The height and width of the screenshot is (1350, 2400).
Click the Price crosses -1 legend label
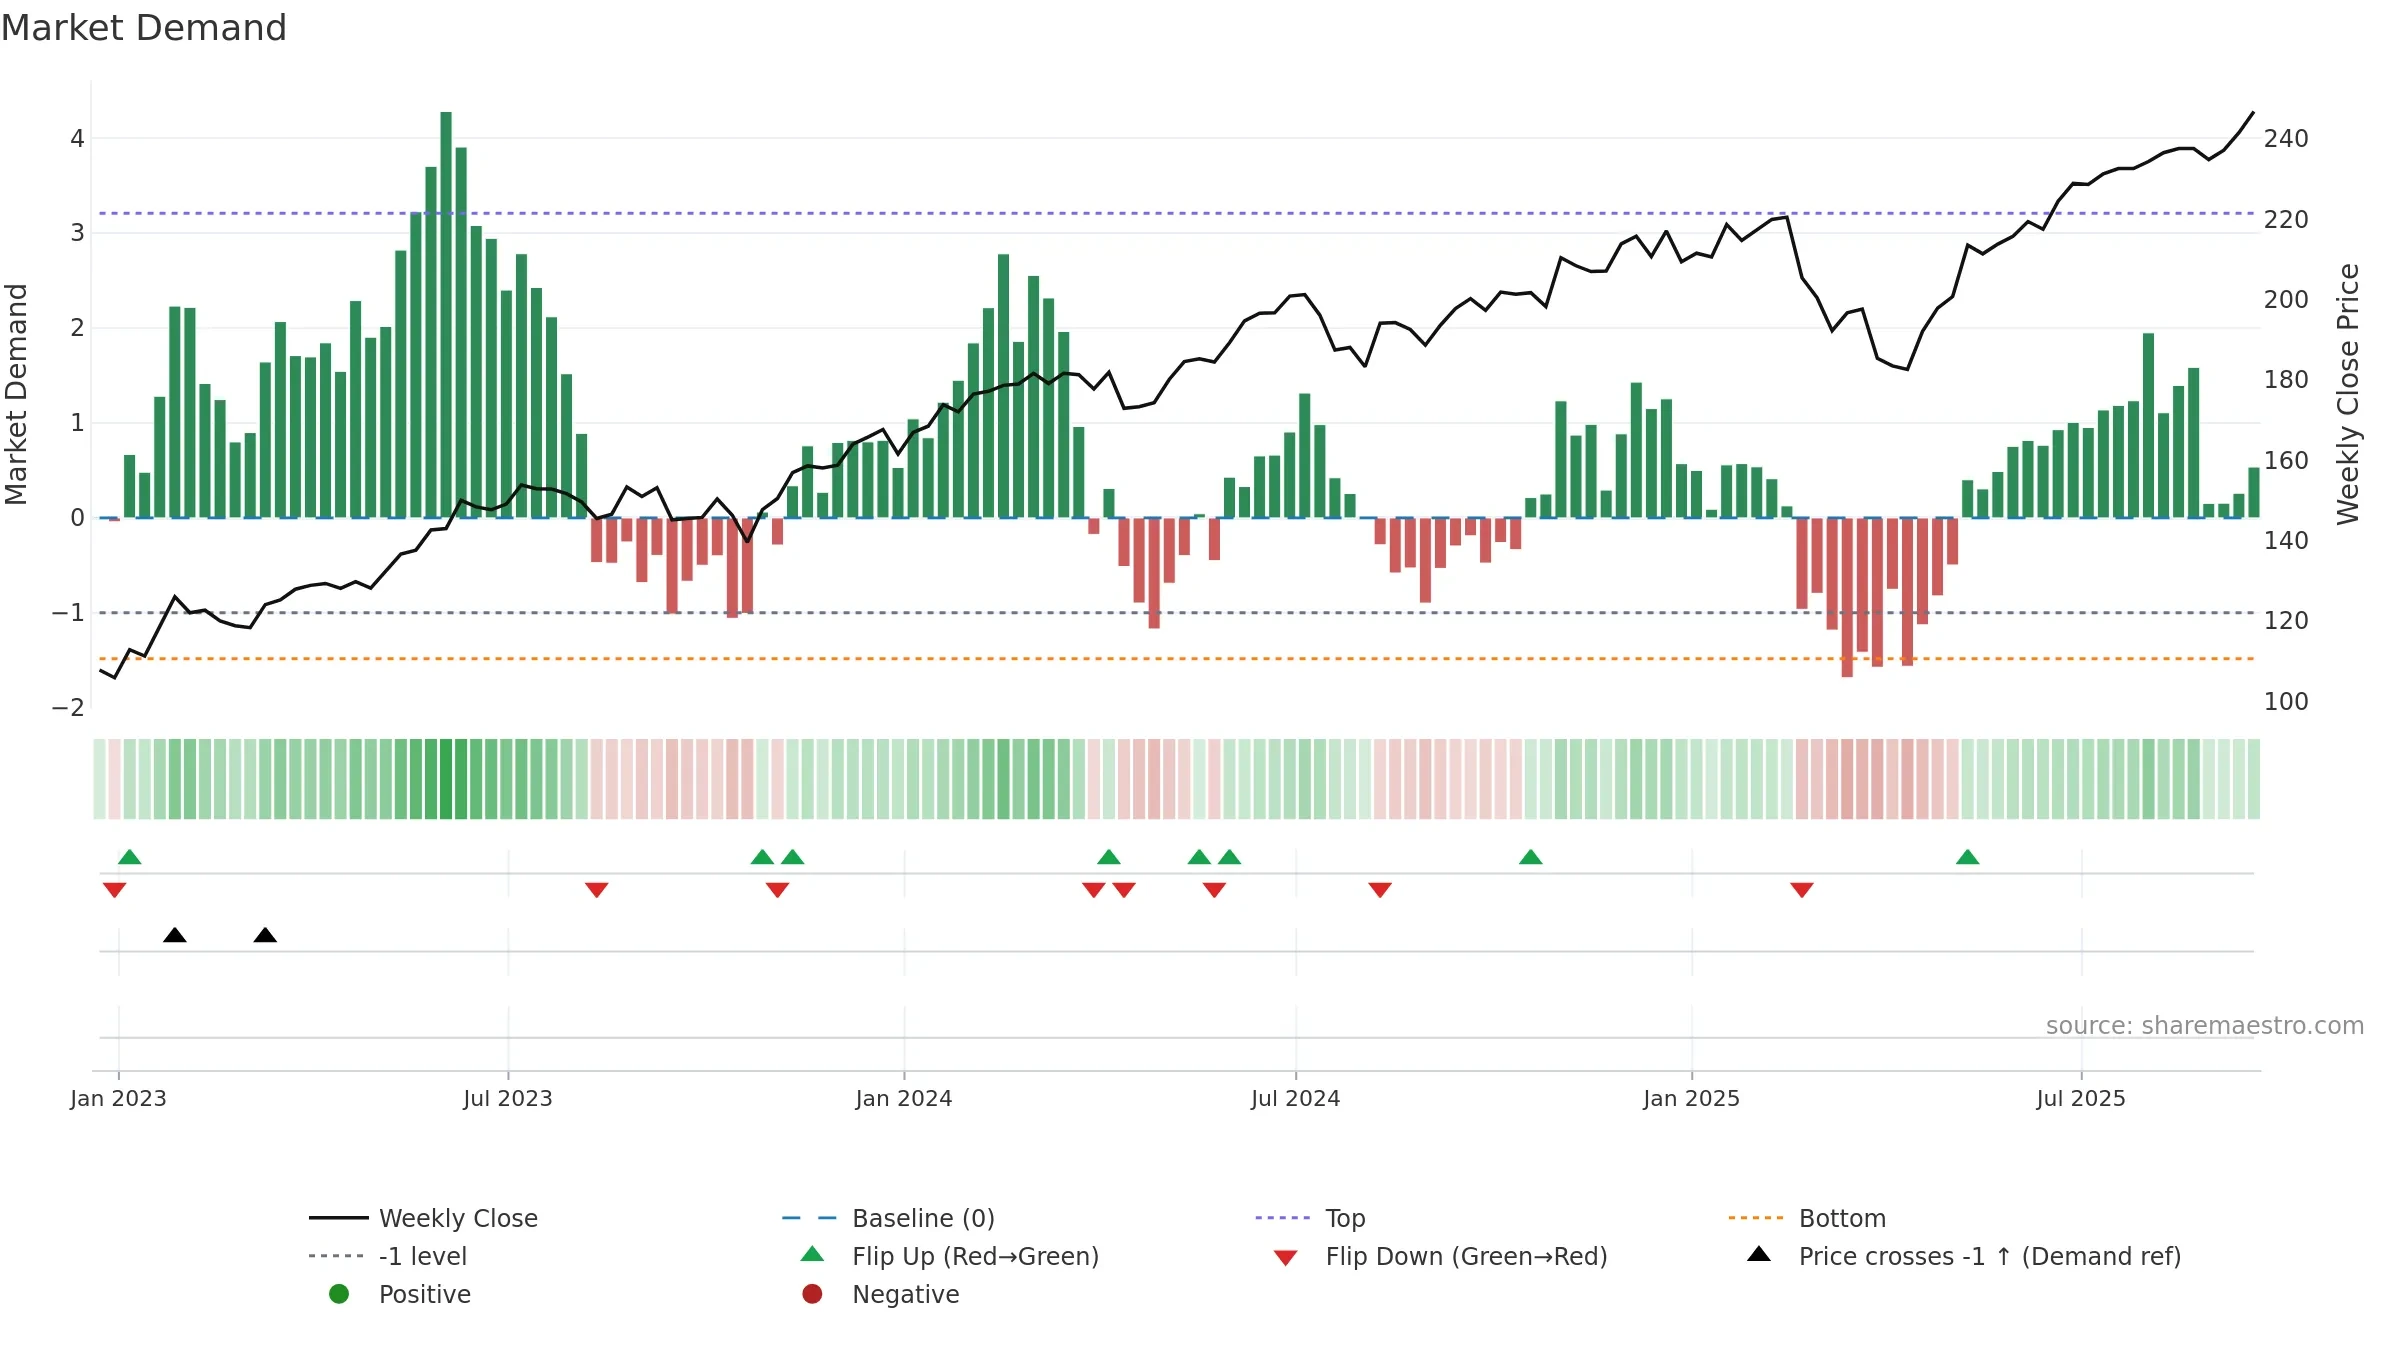coord(1990,1256)
